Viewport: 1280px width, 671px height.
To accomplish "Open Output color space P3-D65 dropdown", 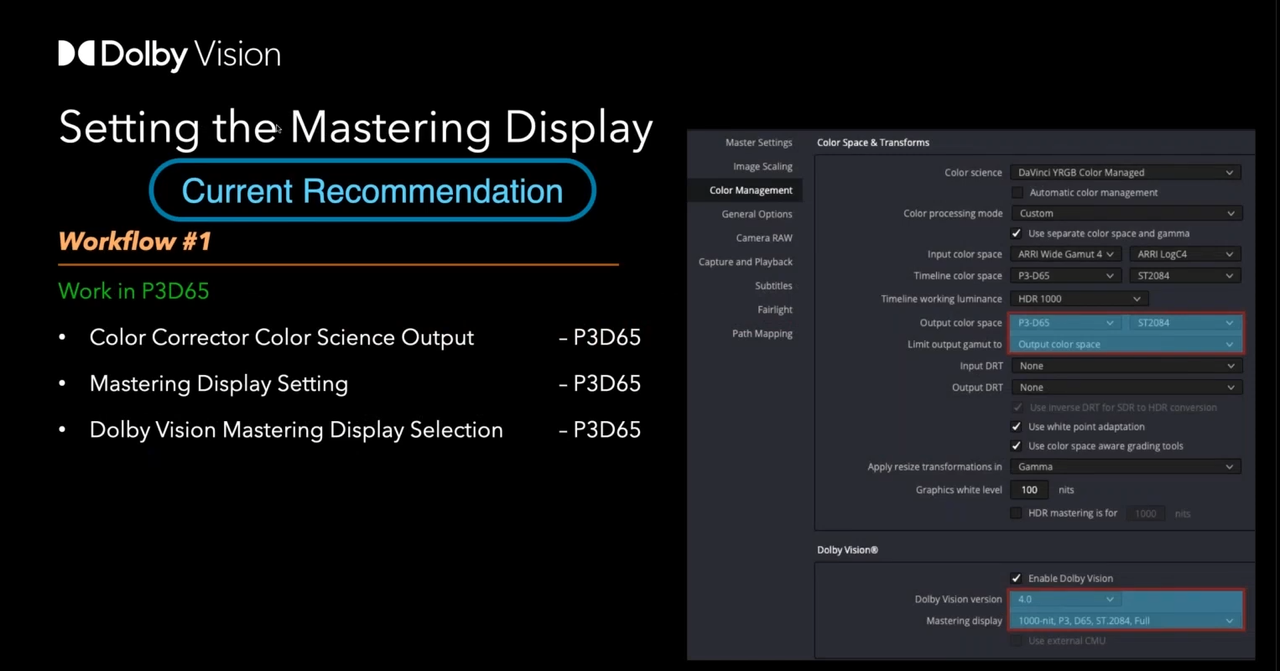I will click(x=1065, y=323).
